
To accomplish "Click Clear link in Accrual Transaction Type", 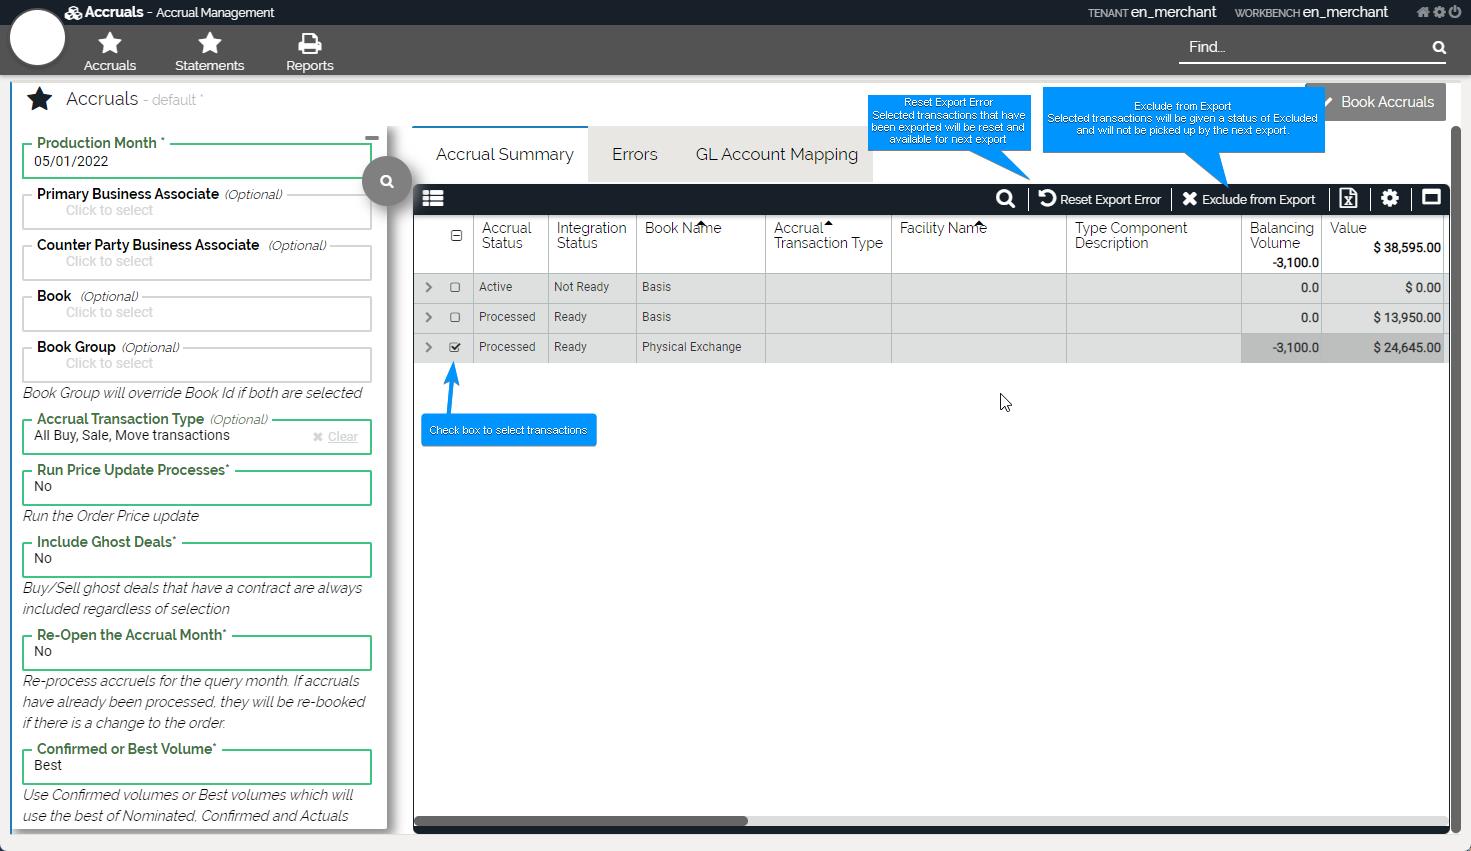I will click(342, 437).
